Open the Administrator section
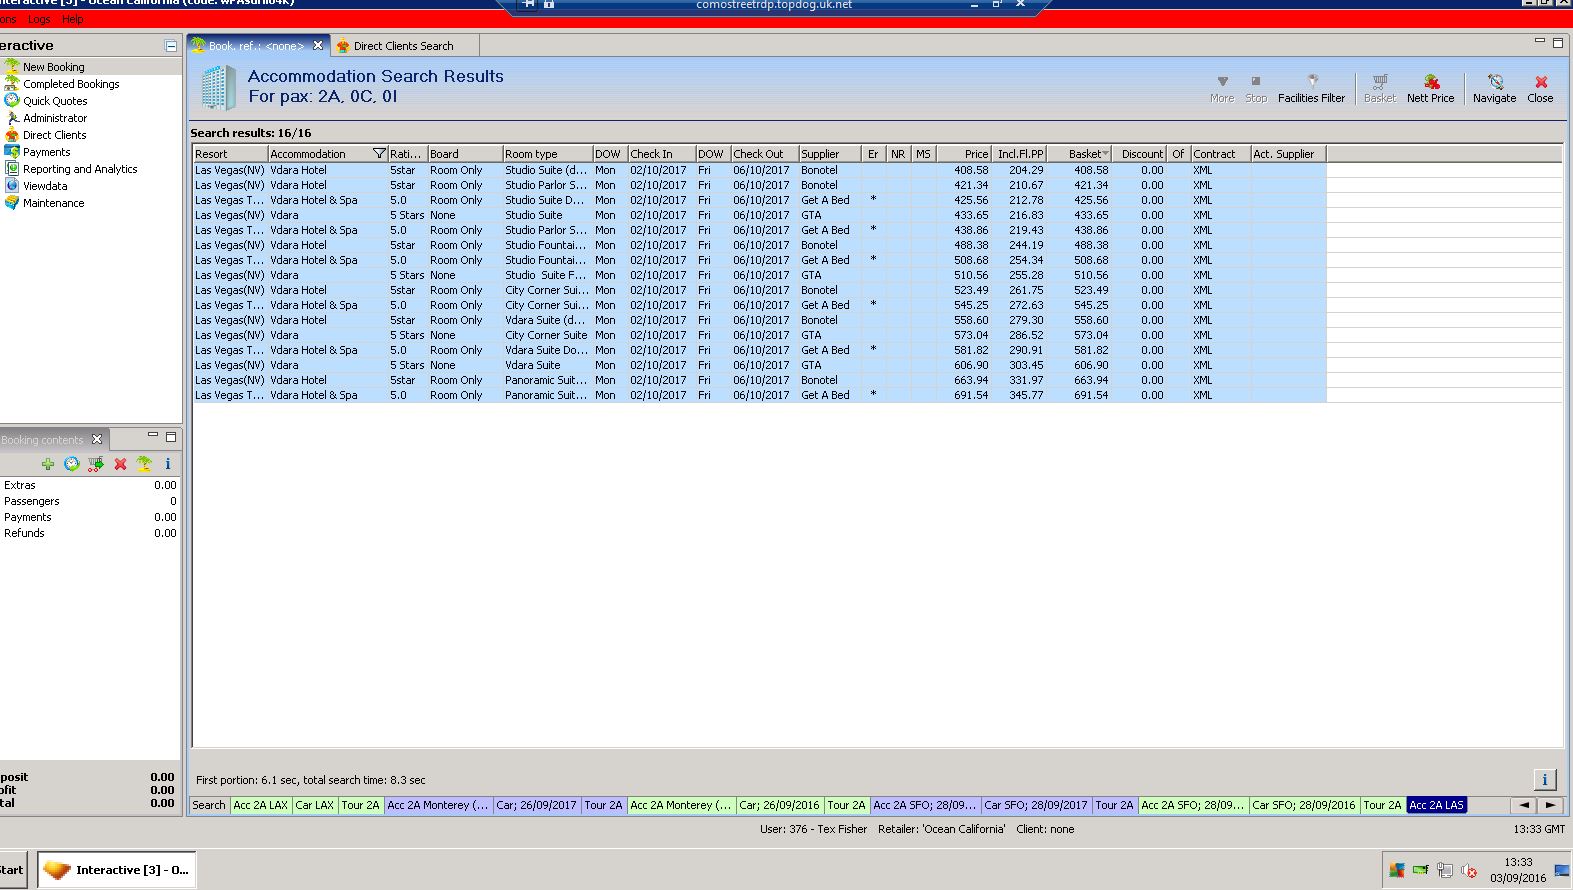 (x=55, y=118)
